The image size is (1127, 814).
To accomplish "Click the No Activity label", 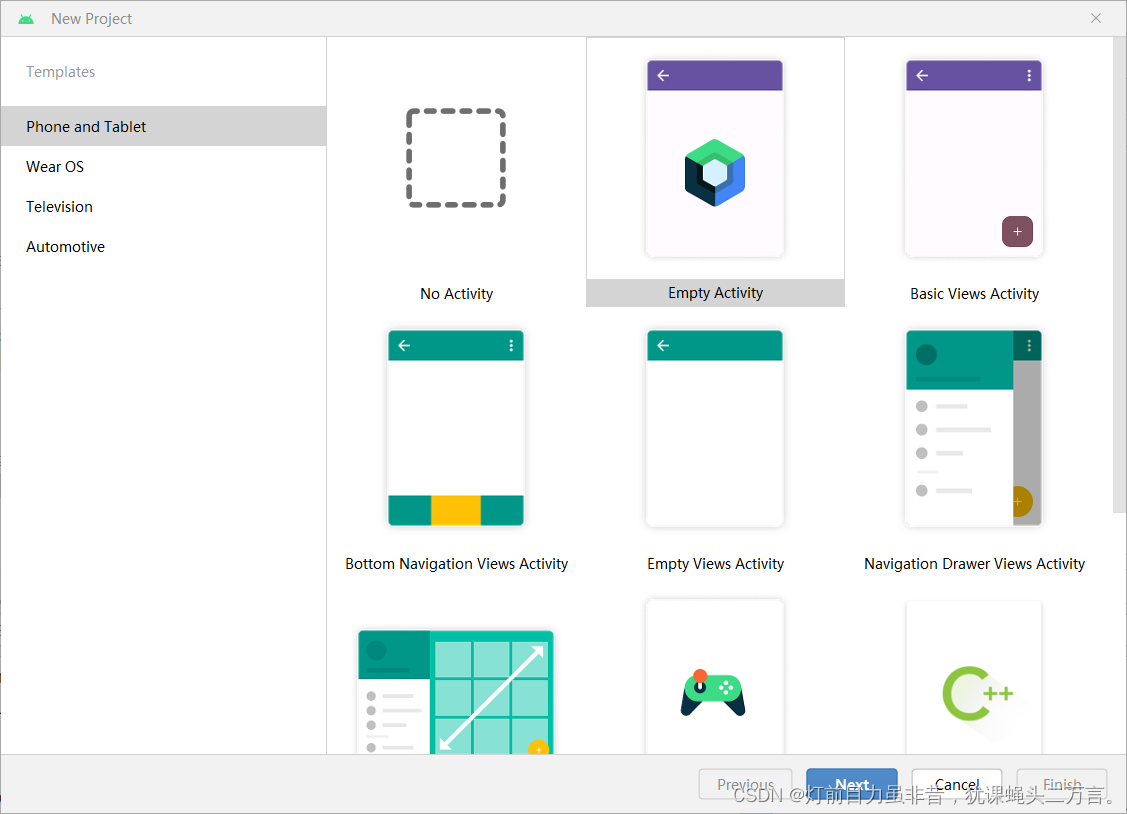I will (x=456, y=294).
